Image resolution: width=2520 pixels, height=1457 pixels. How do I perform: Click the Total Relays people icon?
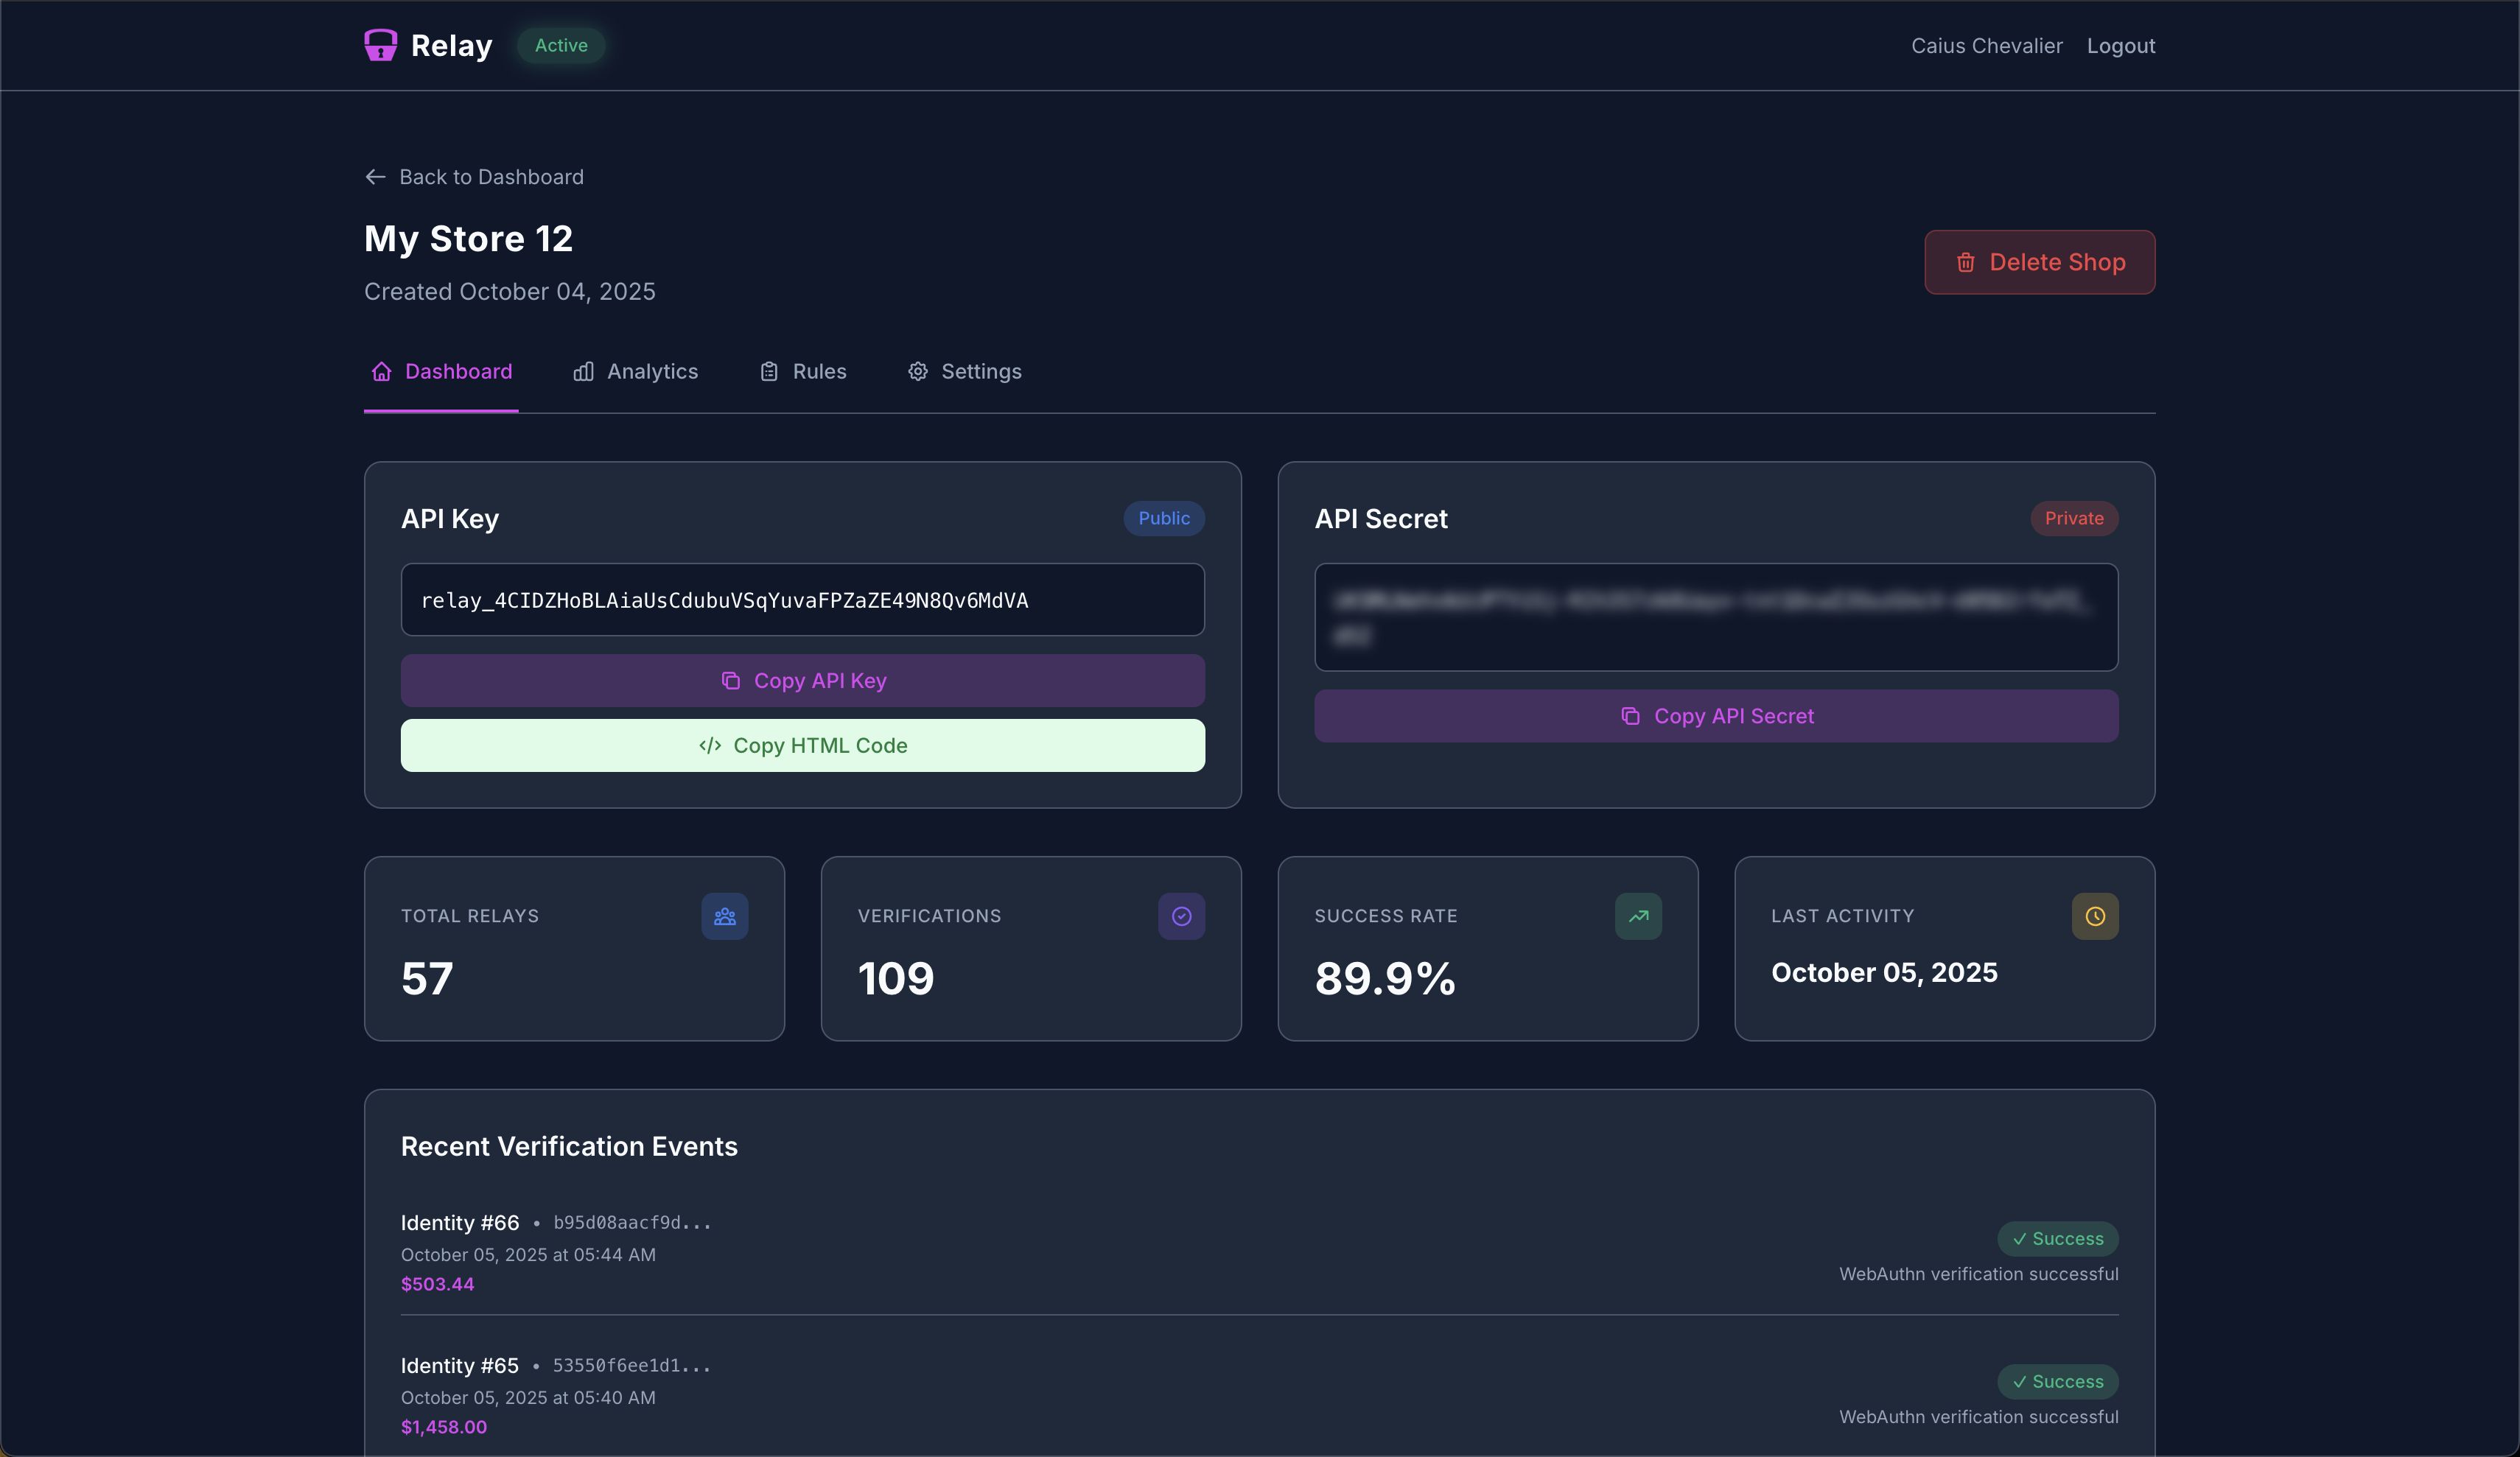pos(724,916)
